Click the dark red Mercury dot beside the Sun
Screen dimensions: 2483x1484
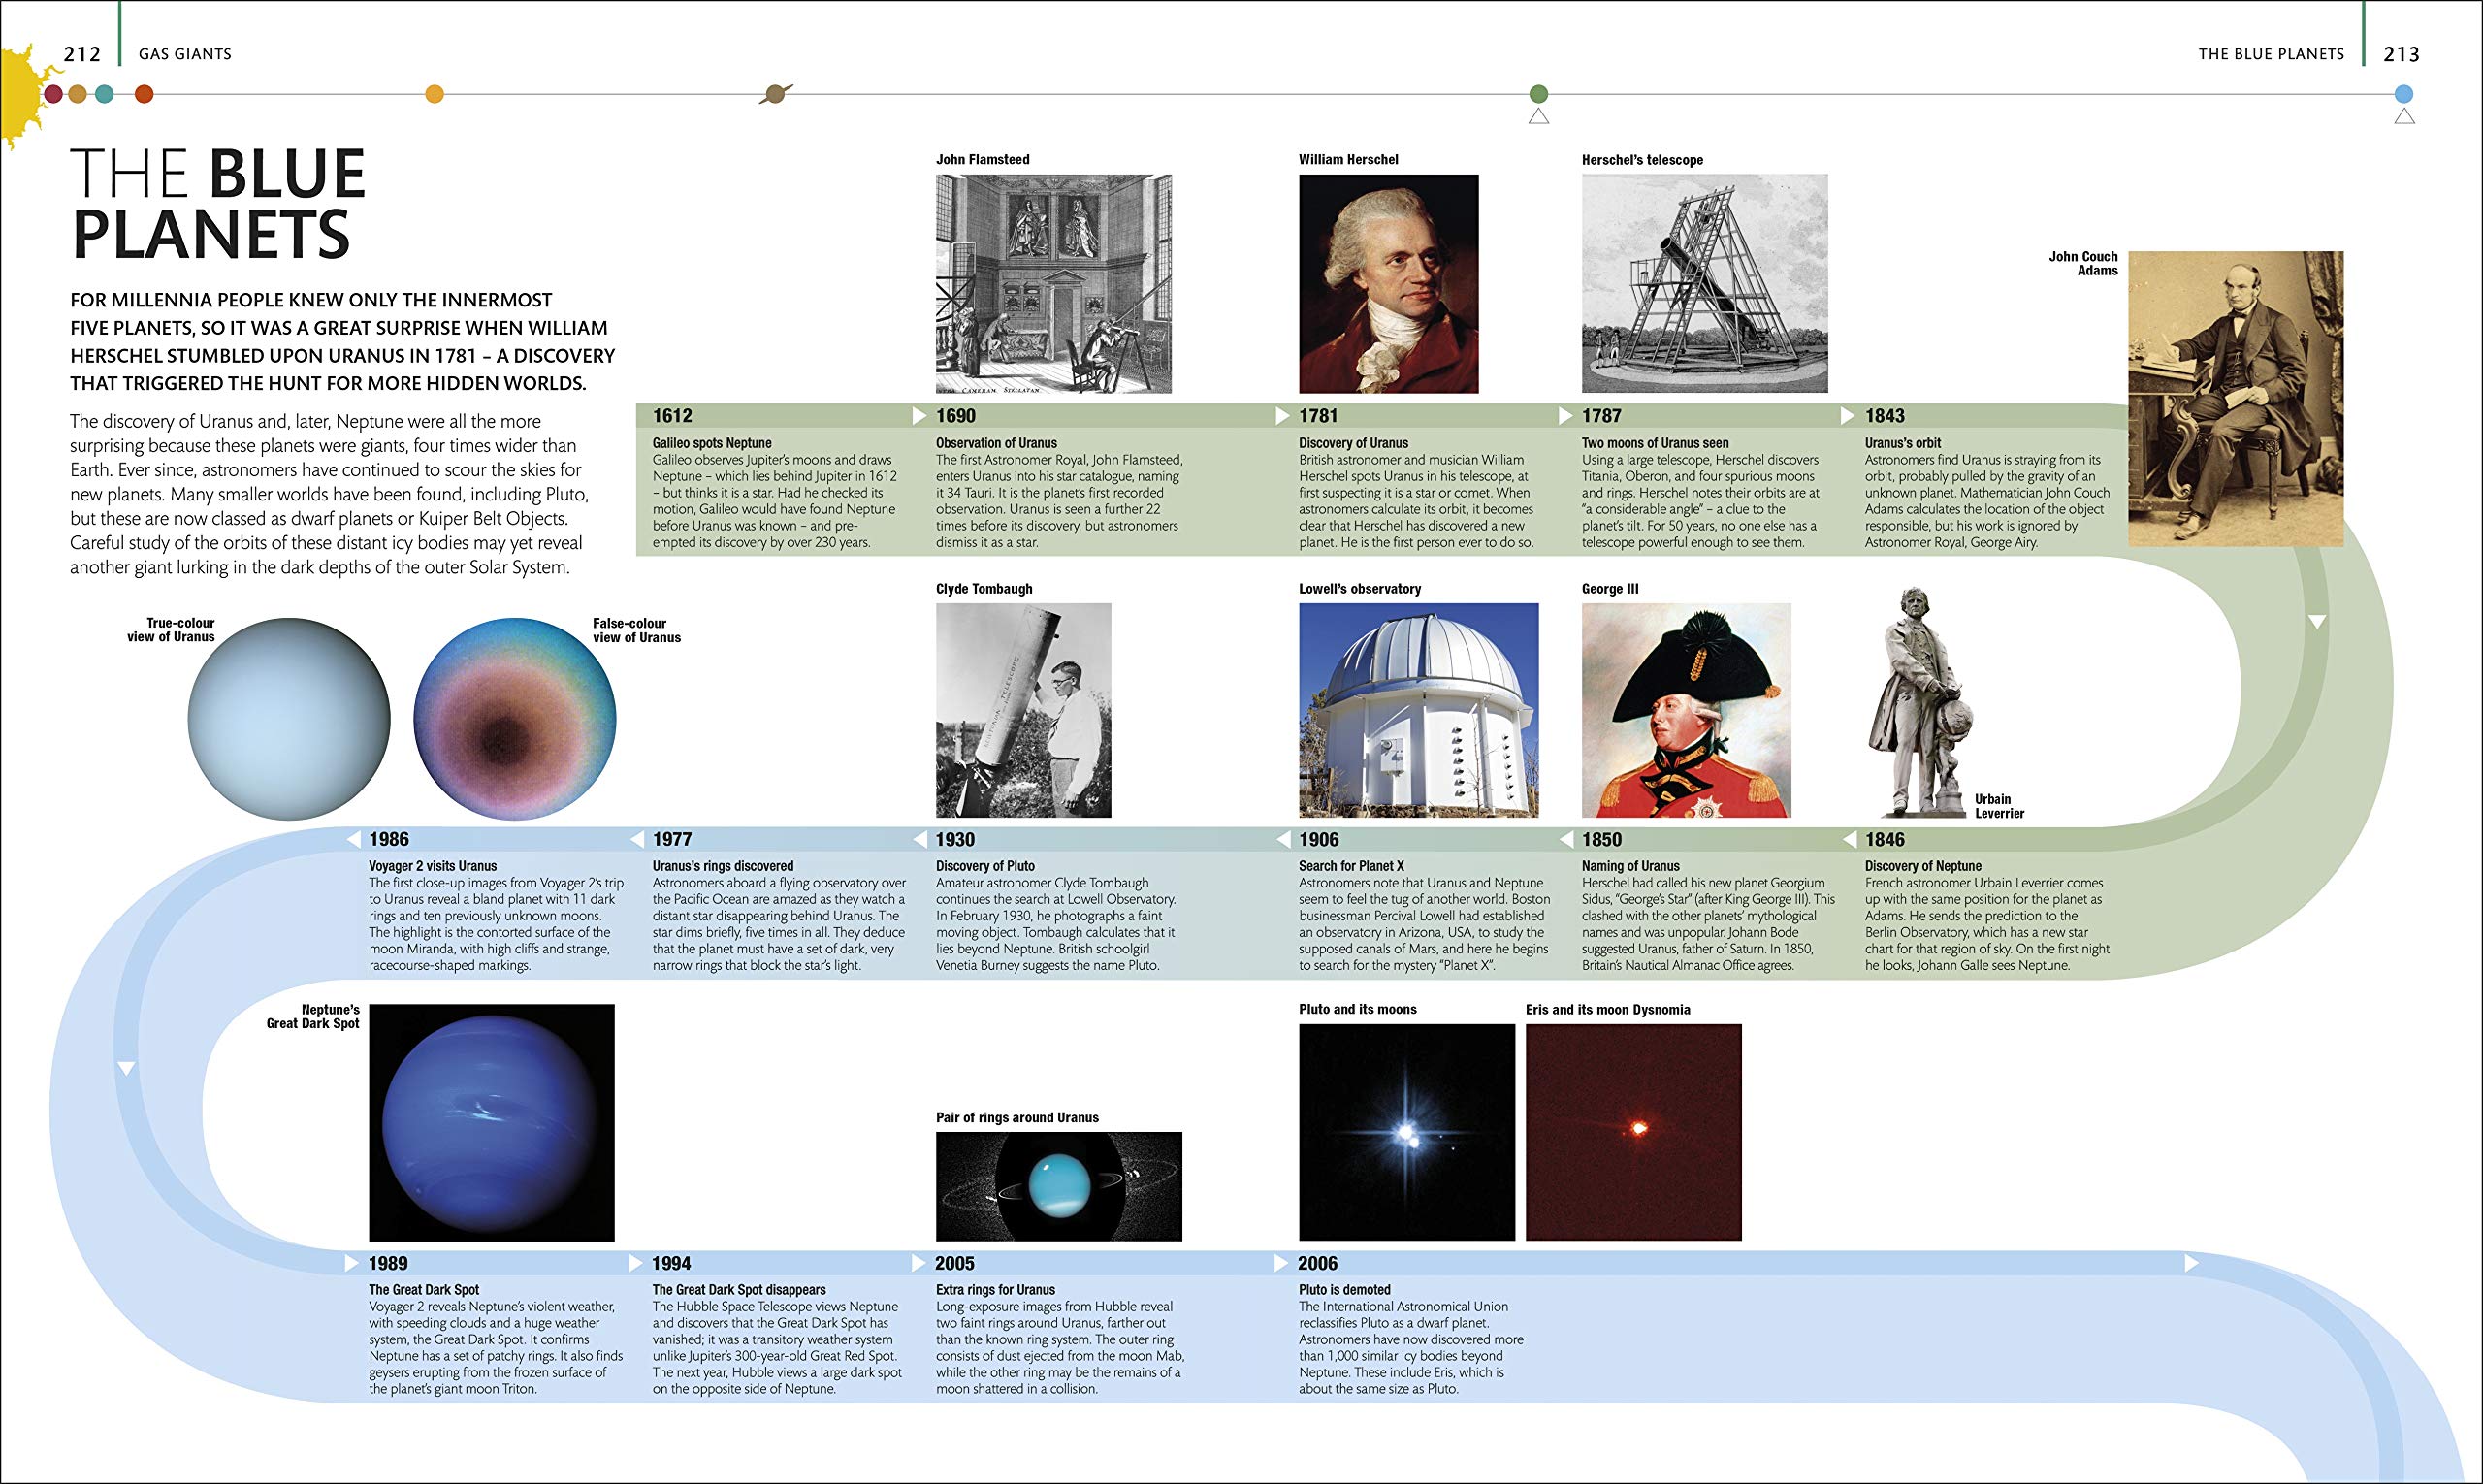(x=54, y=95)
